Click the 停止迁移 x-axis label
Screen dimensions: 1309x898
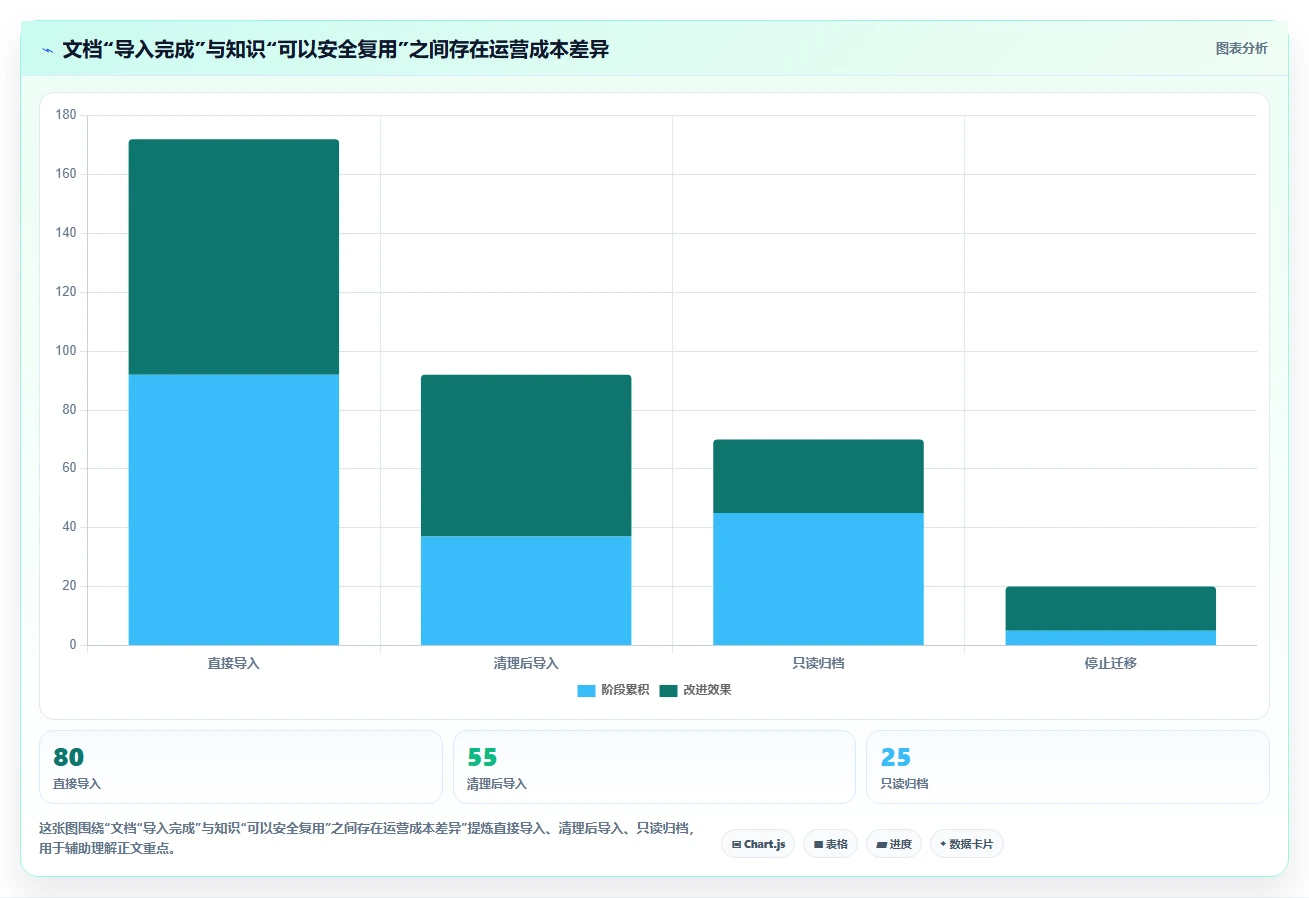coord(1110,663)
